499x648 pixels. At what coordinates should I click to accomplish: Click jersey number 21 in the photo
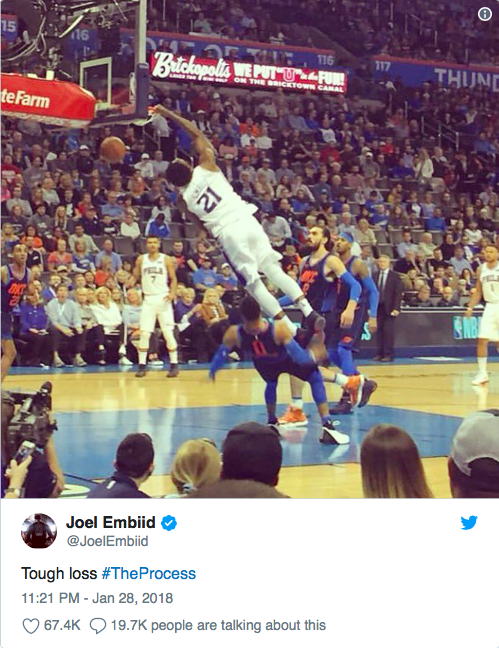210,198
